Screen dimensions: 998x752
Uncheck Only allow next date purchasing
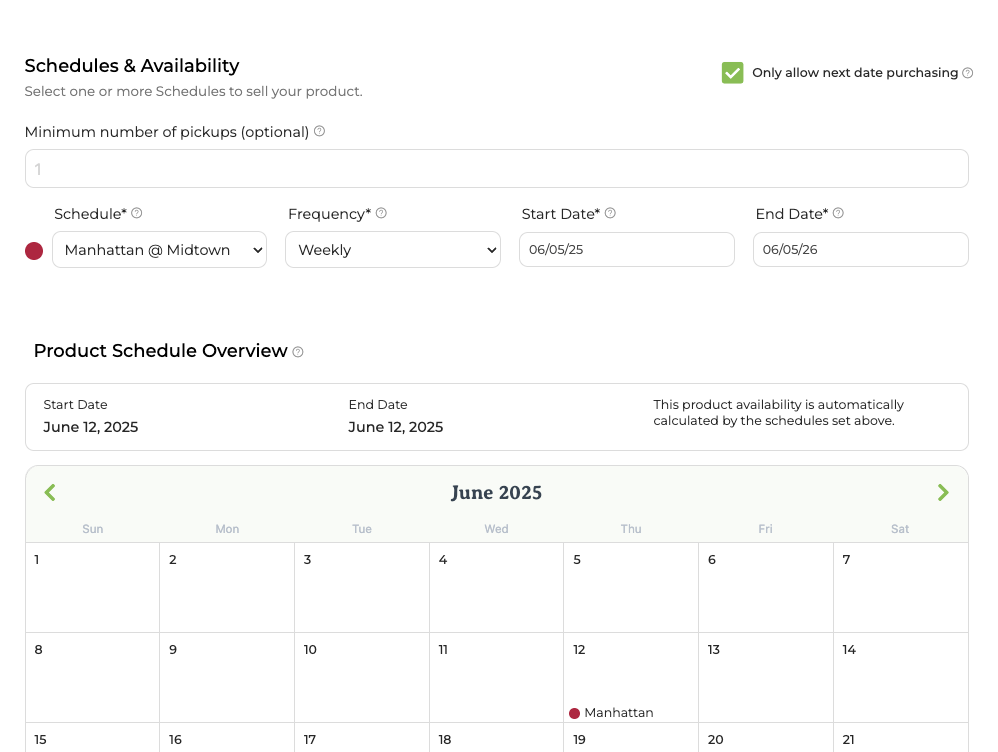[733, 73]
